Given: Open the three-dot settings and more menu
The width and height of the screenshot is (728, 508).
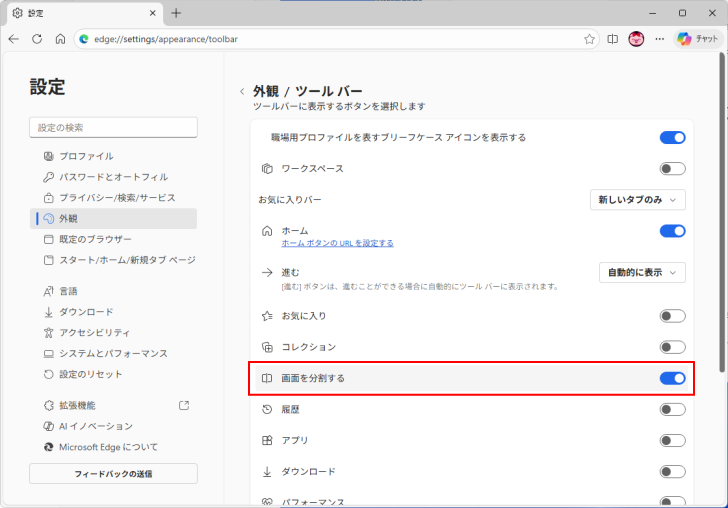Looking at the screenshot, I should tap(659, 39).
